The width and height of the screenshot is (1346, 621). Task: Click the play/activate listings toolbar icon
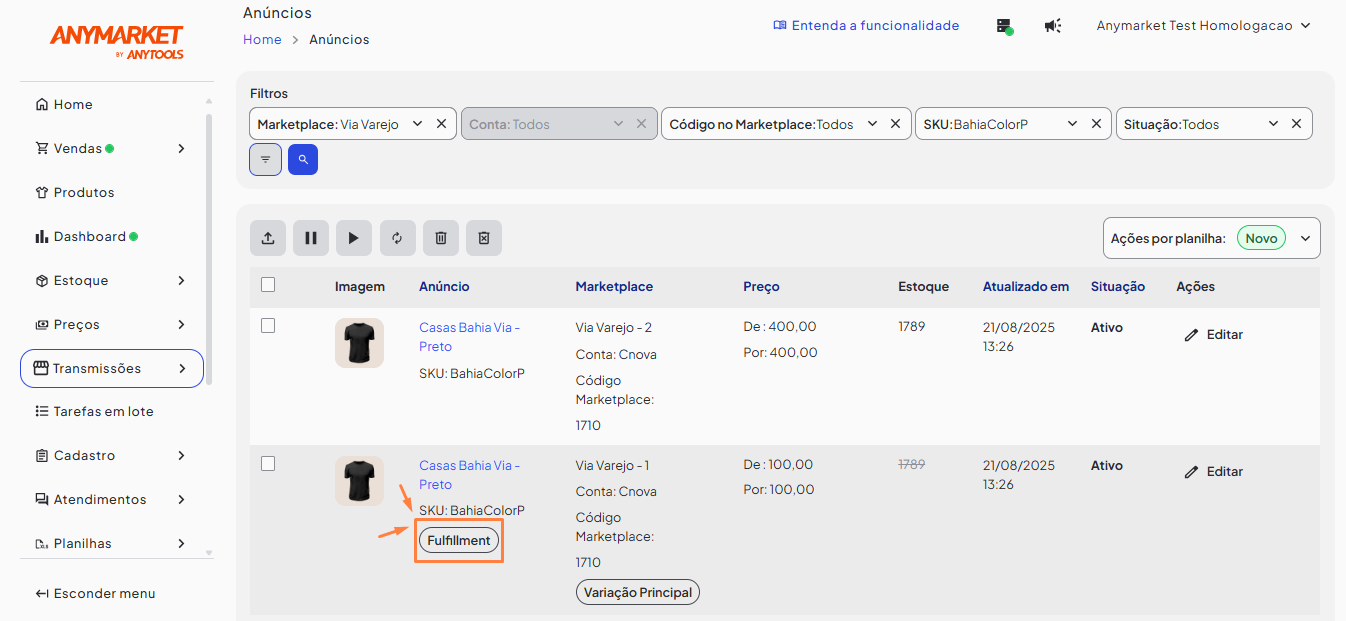tap(354, 238)
